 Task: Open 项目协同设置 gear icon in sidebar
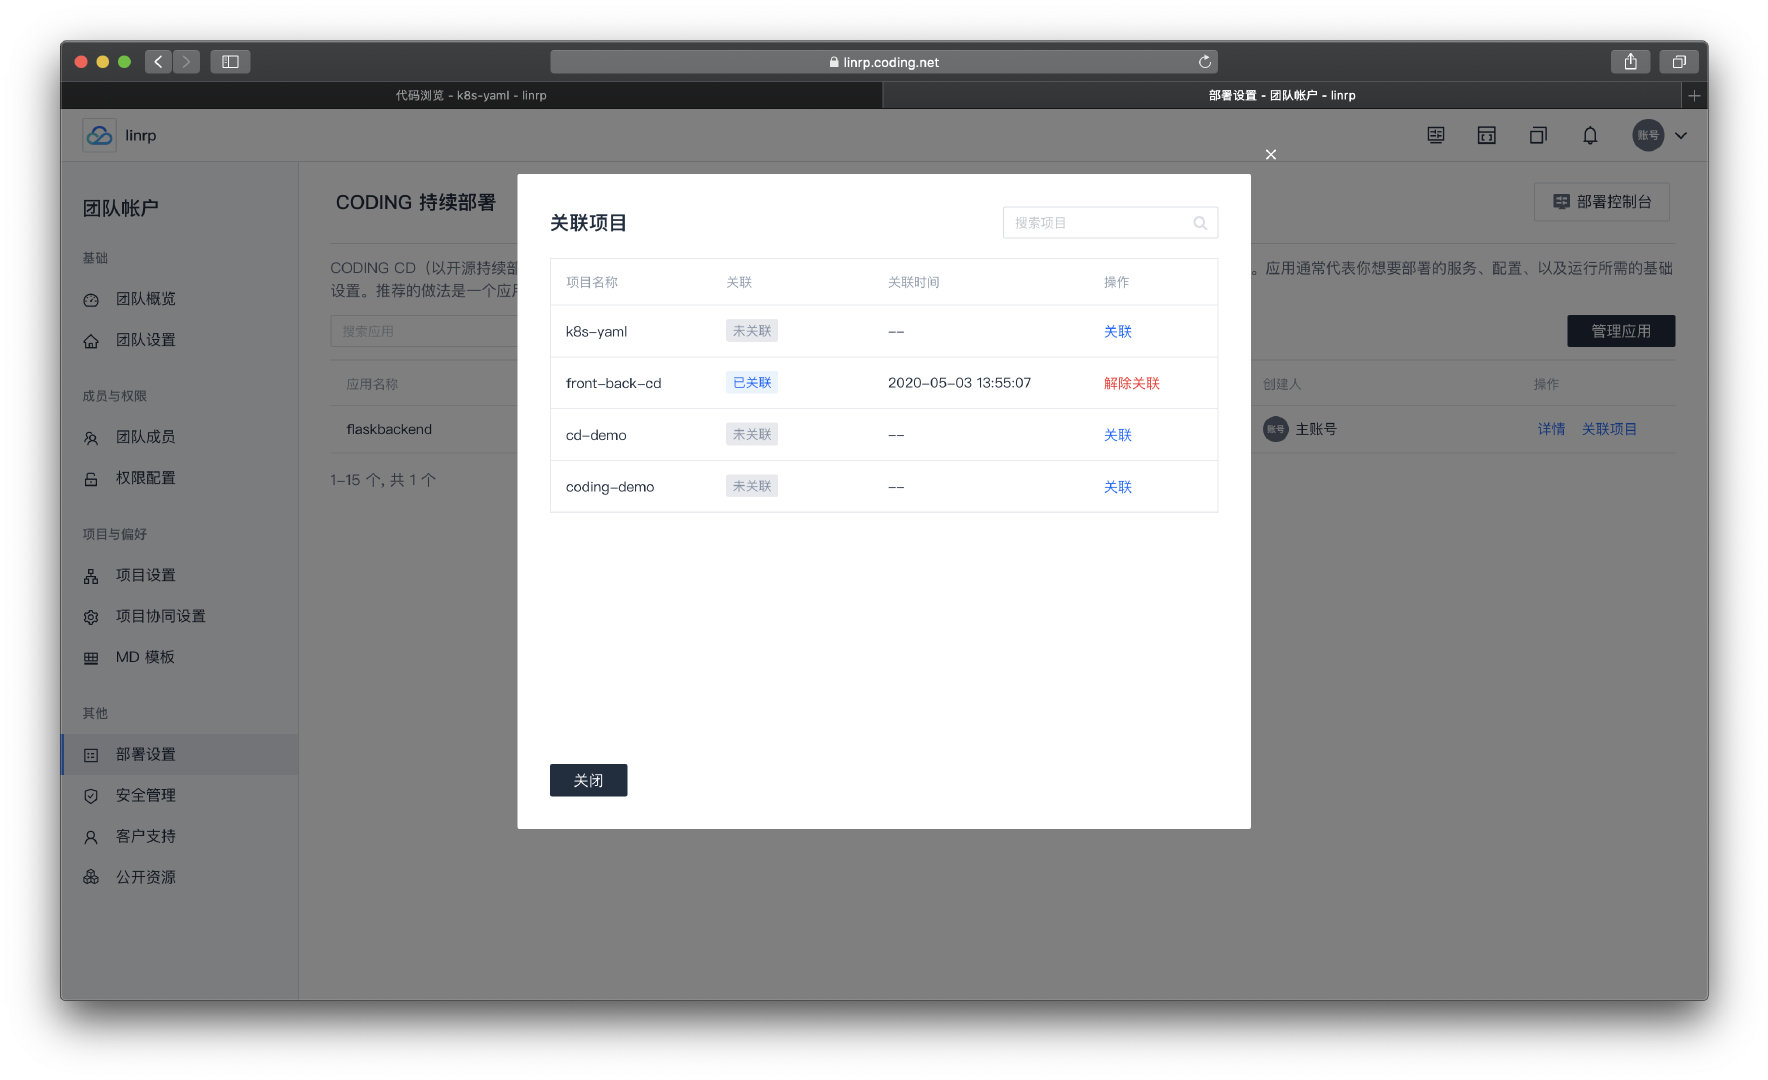(91, 617)
